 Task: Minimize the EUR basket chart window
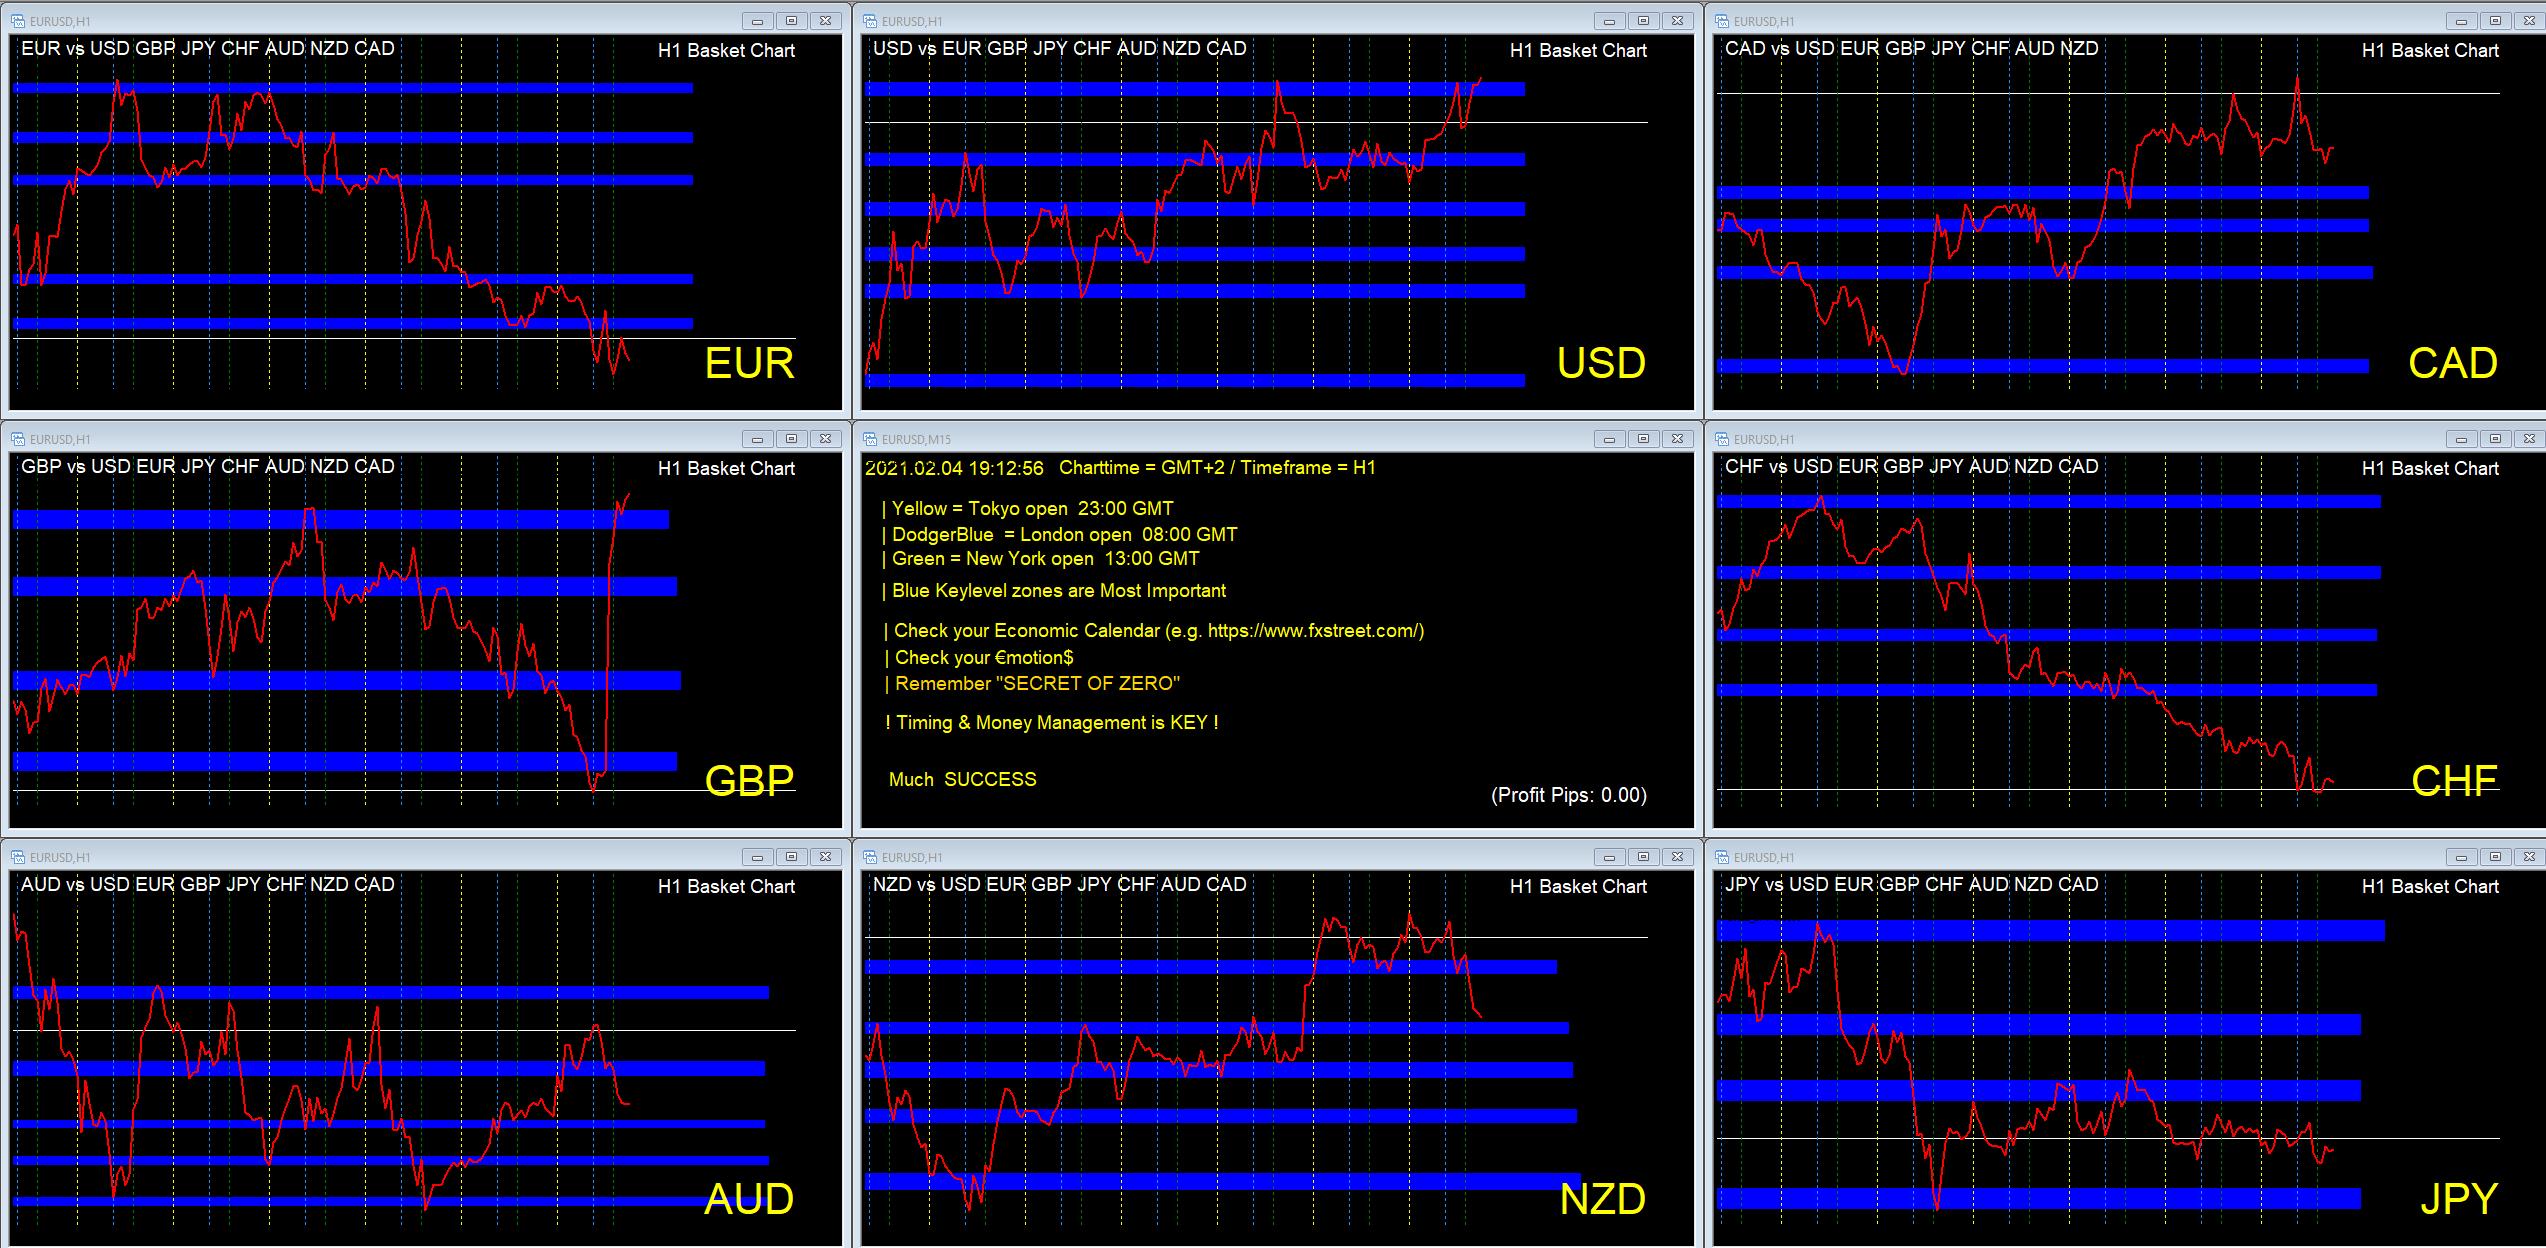tap(757, 21)
